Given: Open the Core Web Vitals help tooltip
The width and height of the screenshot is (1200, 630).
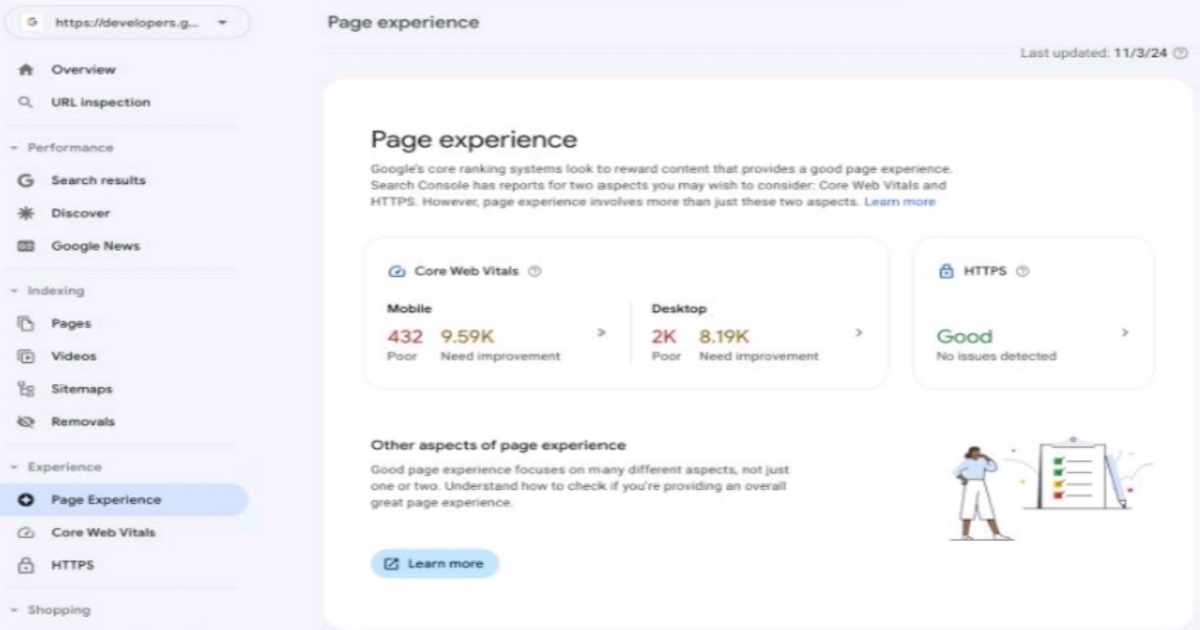Looking at the screenshot, I should (x=533, y=270).
